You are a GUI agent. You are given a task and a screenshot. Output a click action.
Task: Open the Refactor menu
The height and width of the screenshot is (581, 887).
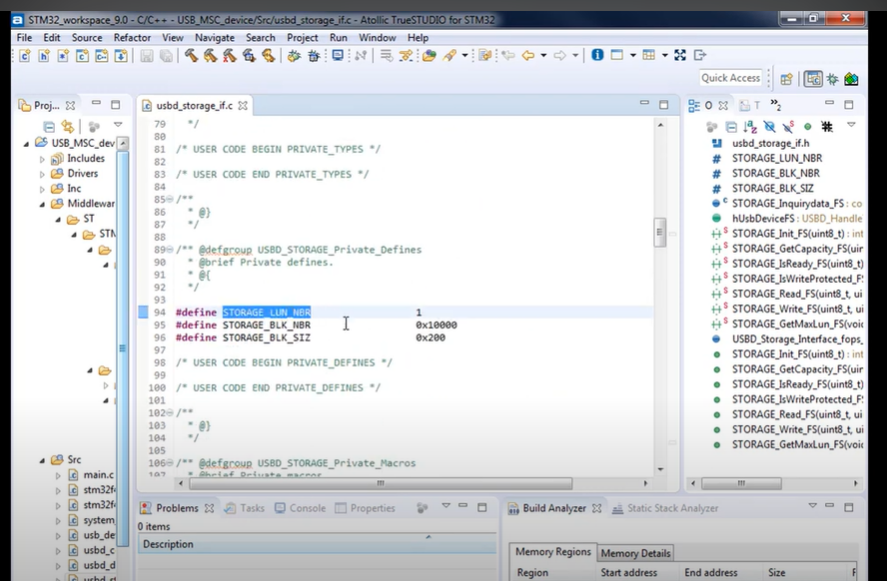[x=132, y=37]
